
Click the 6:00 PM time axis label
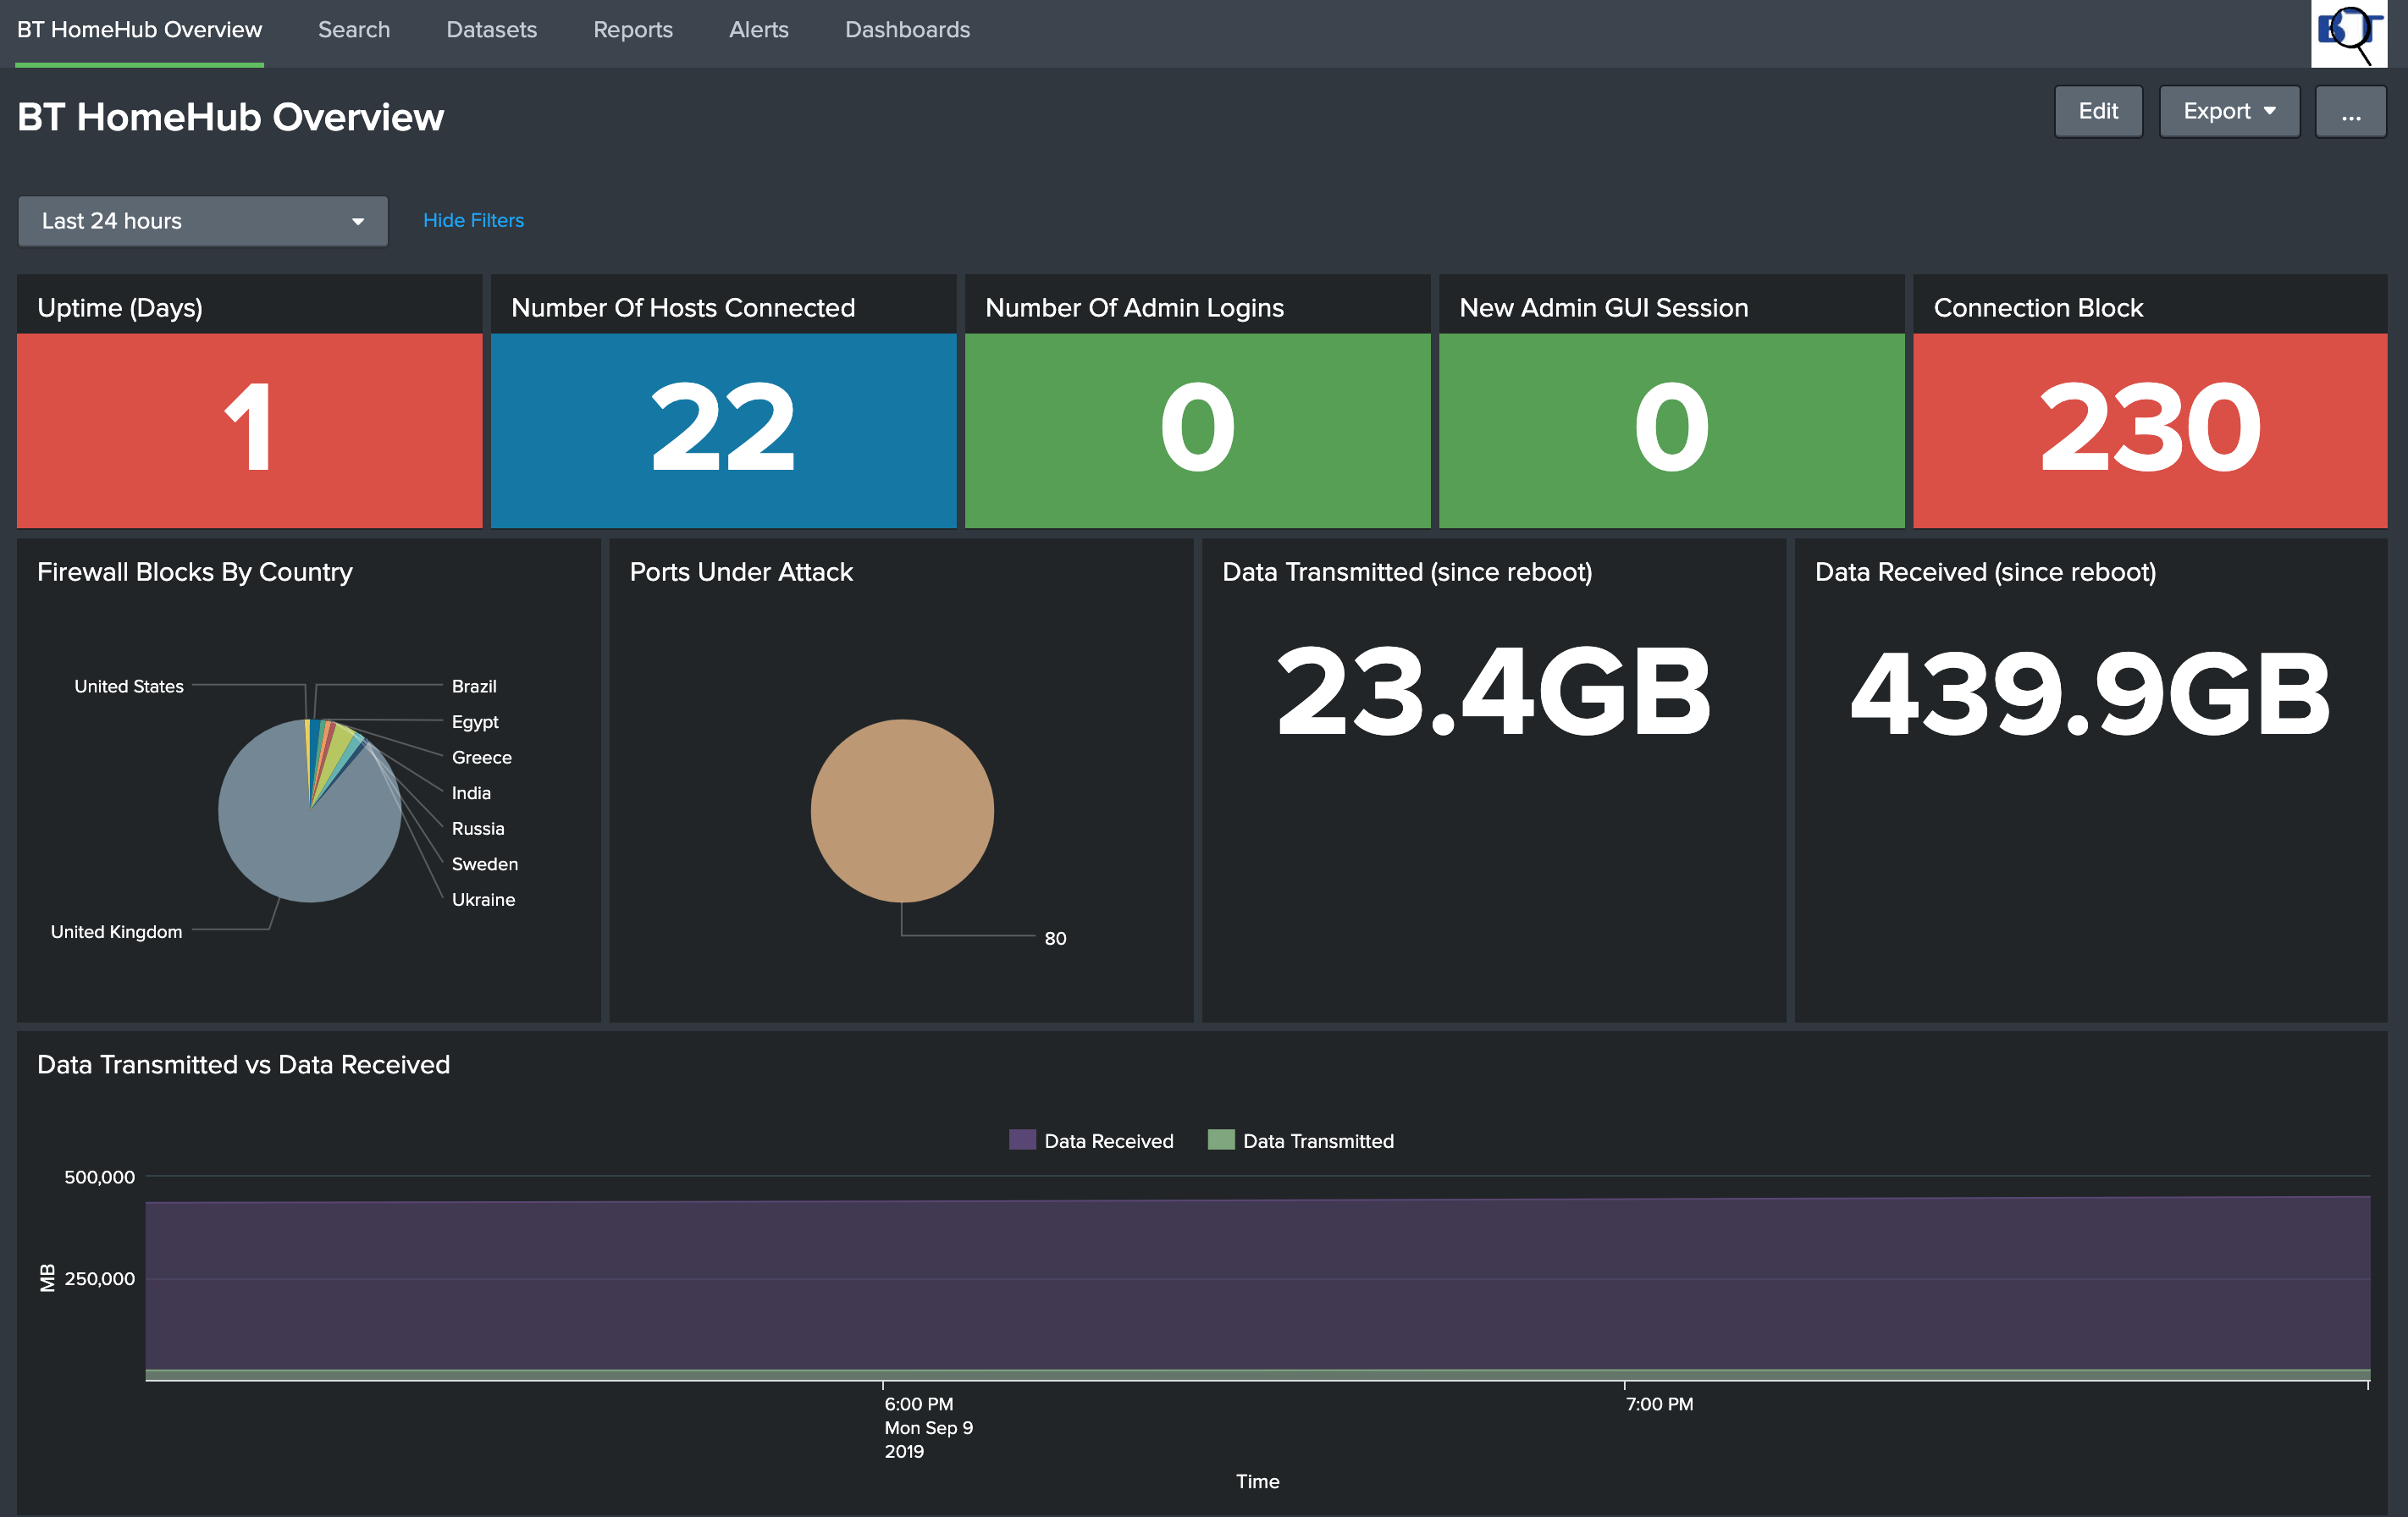[x=918, y=1404]
